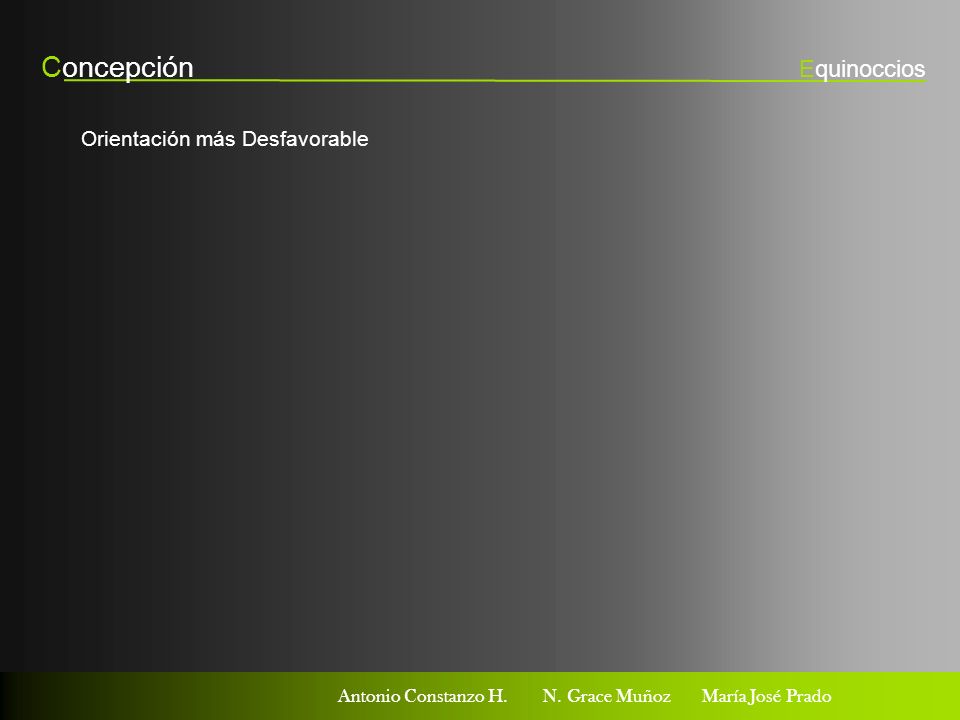Click the name 'María José Prado'
This screenshot has height=720, width=960.
coord(767,696)
